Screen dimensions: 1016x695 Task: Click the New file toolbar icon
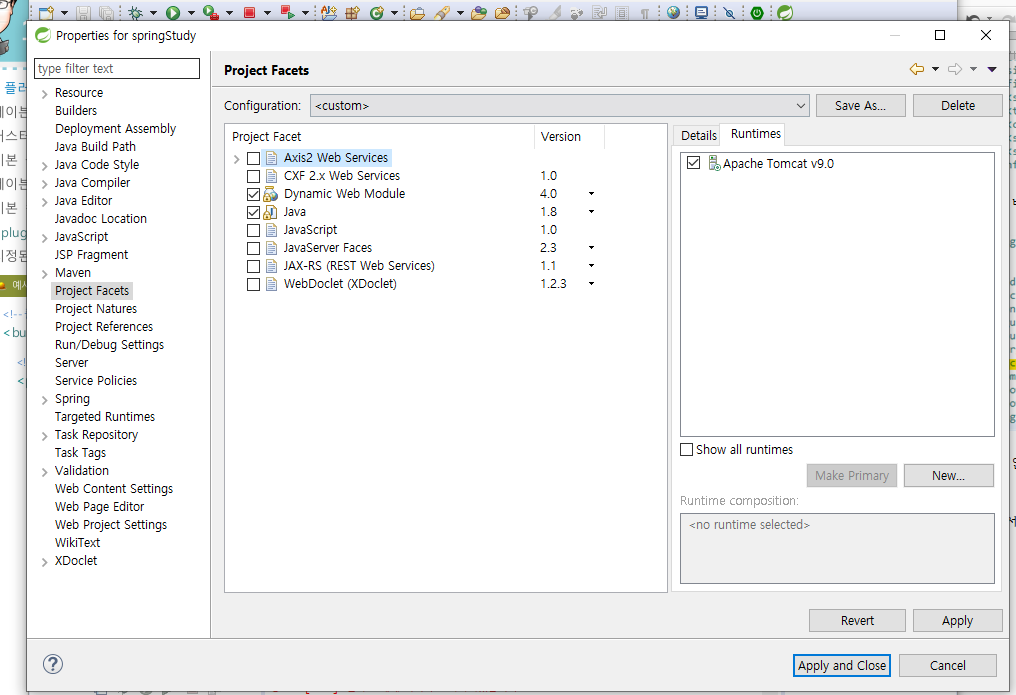(46, 12)
